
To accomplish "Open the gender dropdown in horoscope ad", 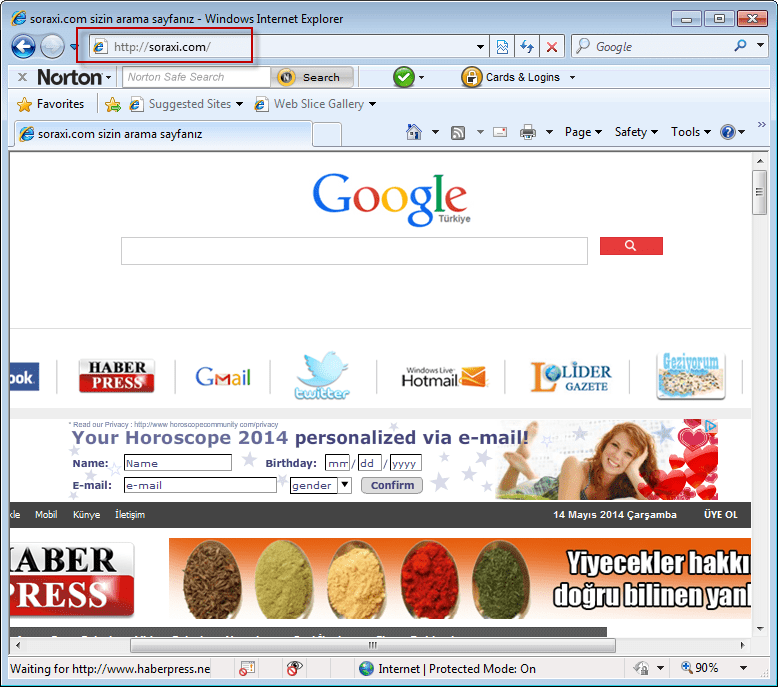I will (x=321, y=485).
